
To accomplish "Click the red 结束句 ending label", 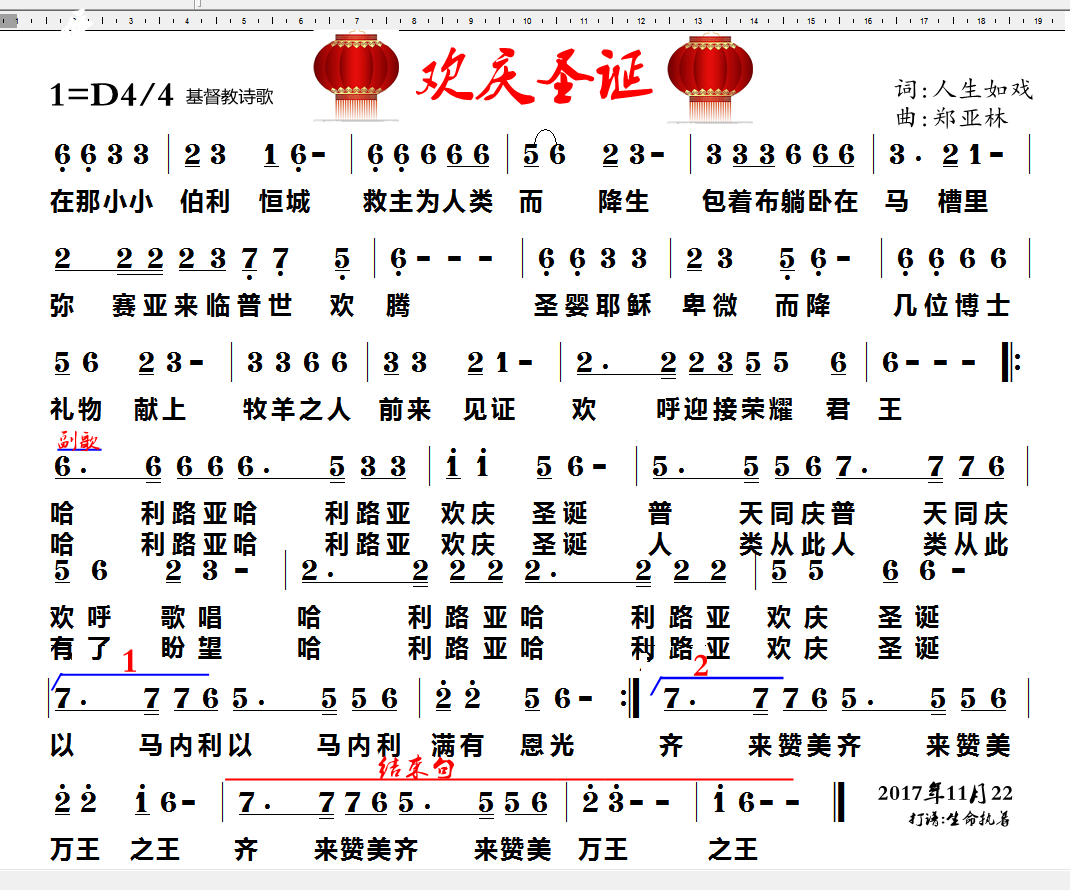I will [416, 769].
